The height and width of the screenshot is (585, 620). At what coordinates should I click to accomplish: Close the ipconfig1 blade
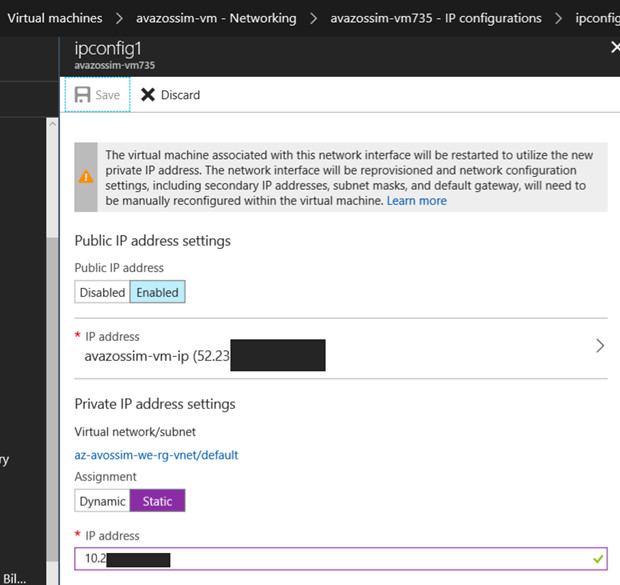[614, 48]
